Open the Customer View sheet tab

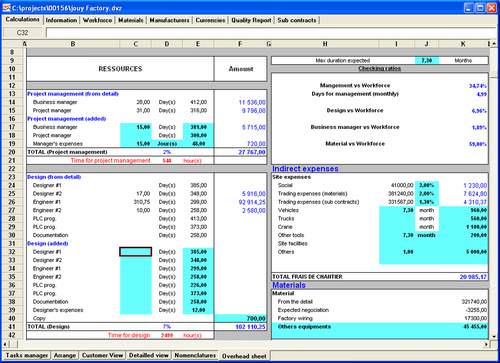(102, 355)
